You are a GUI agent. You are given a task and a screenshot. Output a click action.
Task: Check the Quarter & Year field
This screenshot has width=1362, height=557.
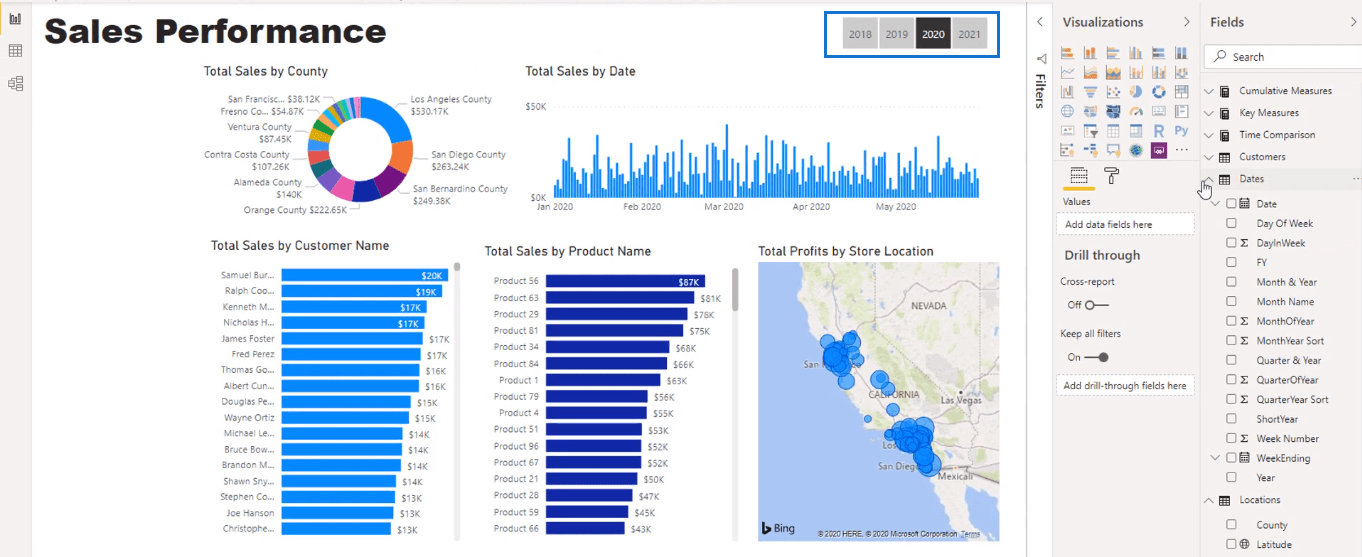(x=1231, y=360)
